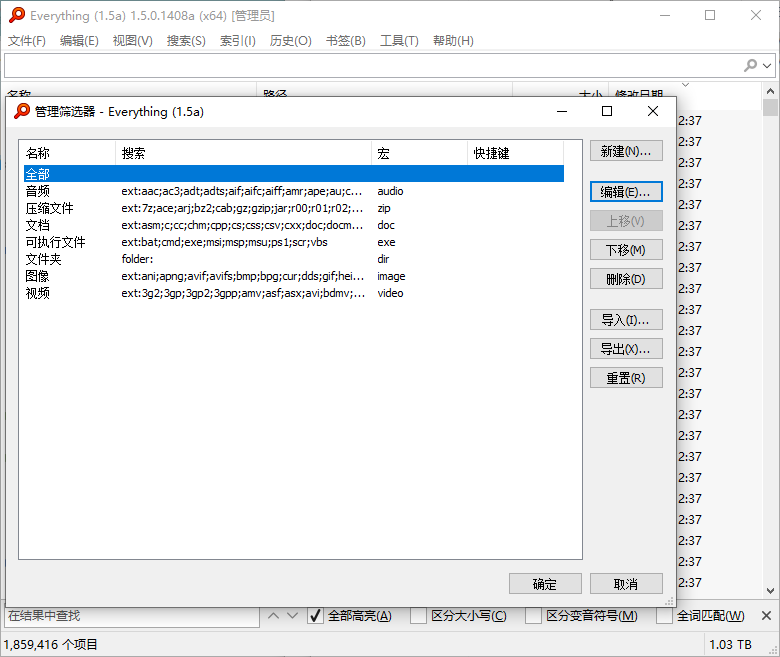Find next result with down chevron
The width and height of the screenshot is (780, 657).
coord(292,616)
